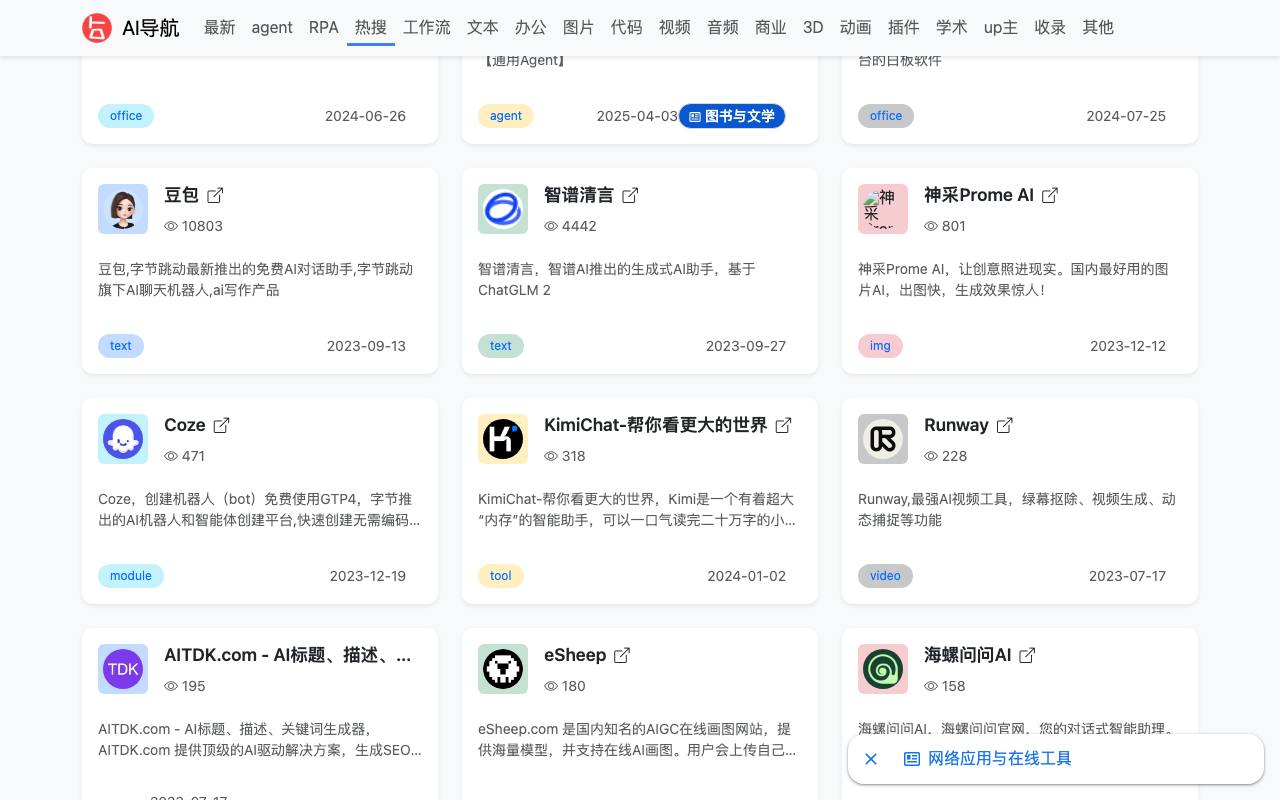Open the 动画 nav tab

pyautogui.click(x=856, y=28)
